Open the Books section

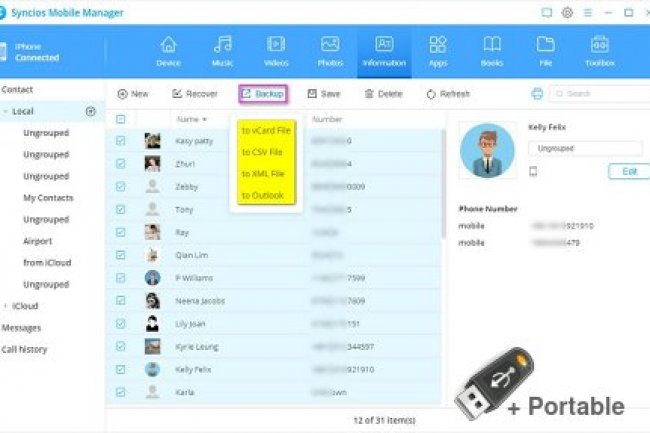(x=492, y=50)
